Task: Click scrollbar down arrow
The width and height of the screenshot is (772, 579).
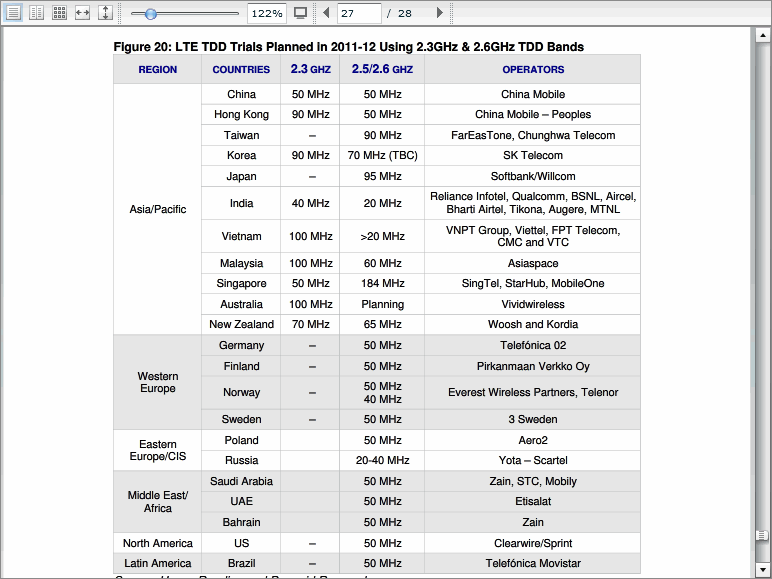Action: 762,569
